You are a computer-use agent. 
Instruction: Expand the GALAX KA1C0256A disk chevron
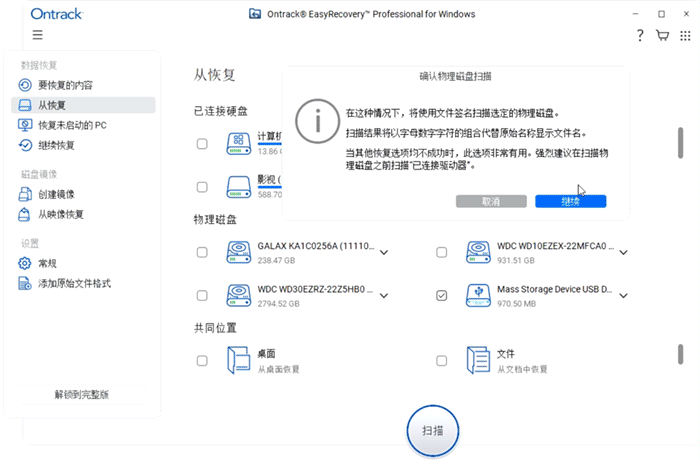[384, 253]
